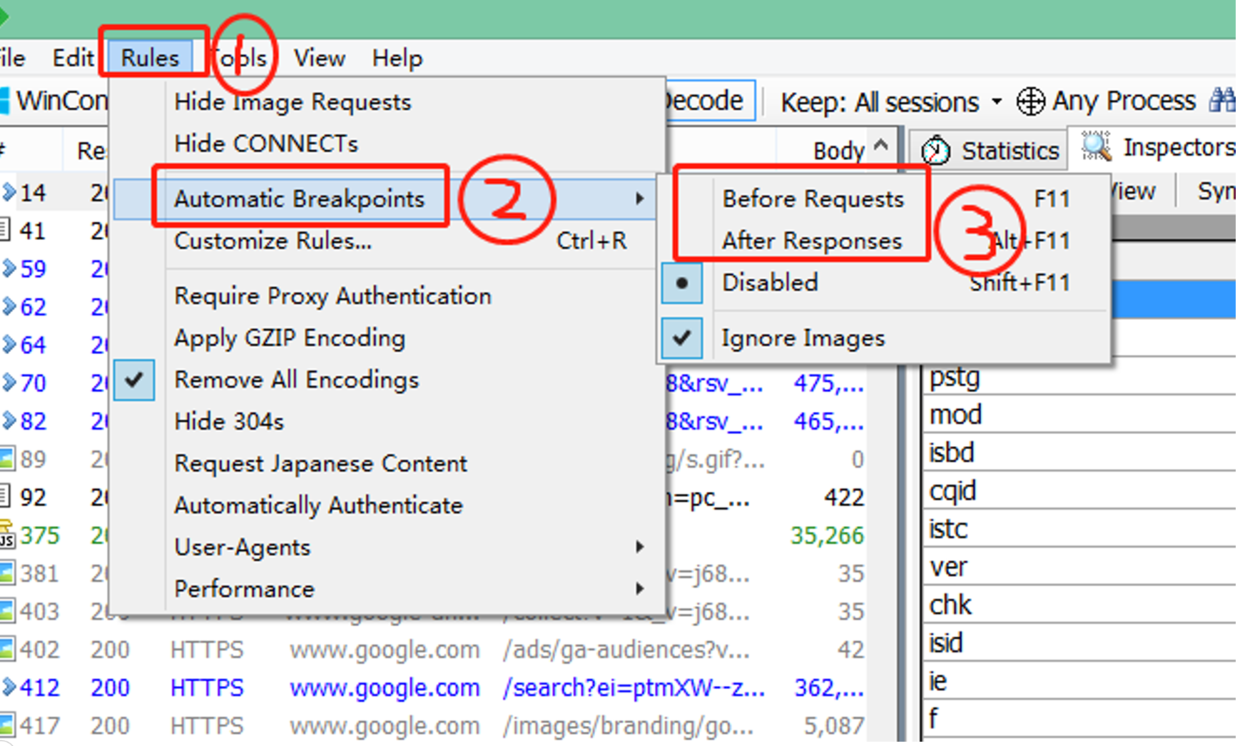
Task: Click the document icon on row 92
Action: click(5, 497)
